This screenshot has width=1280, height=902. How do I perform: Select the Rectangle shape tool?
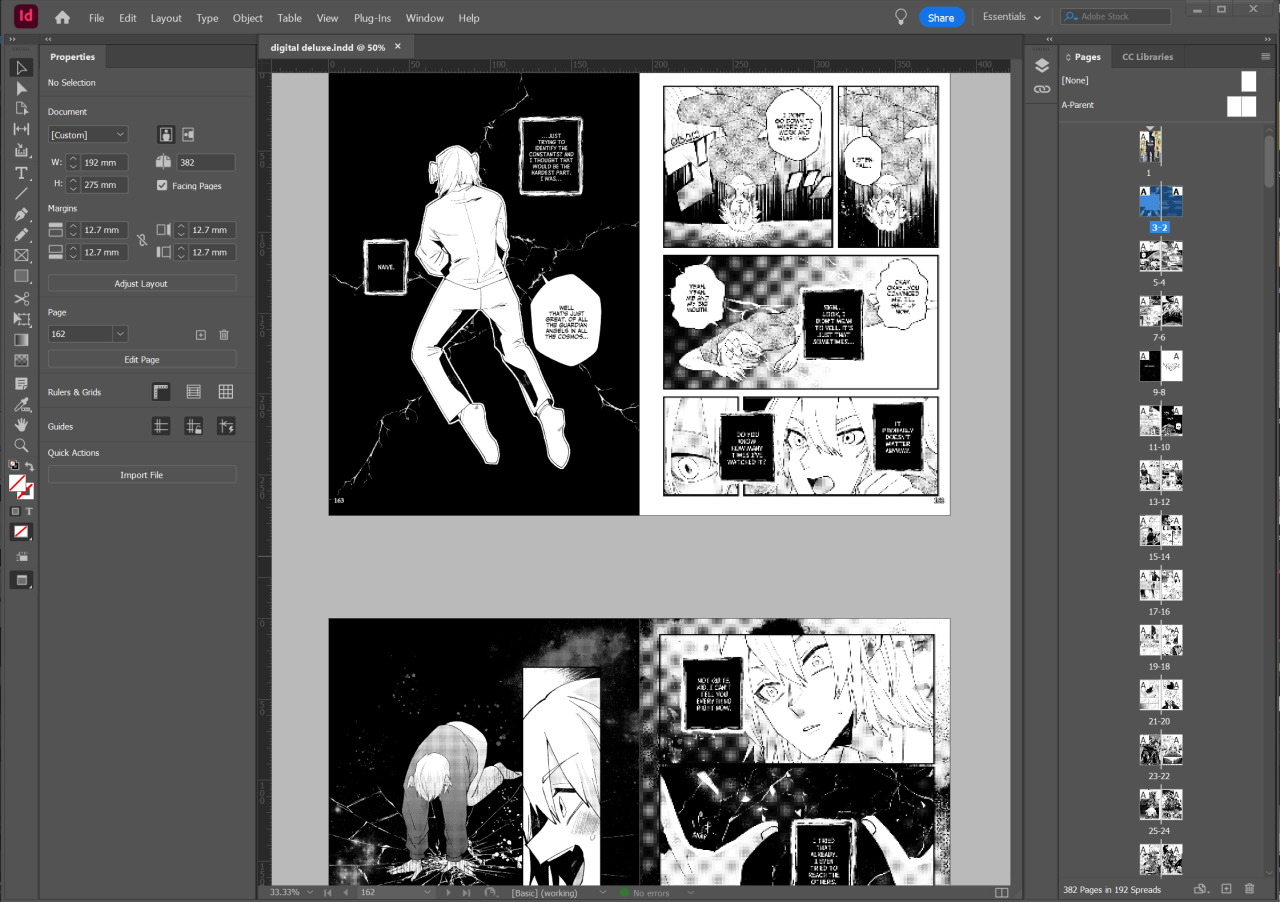(22, 275)
